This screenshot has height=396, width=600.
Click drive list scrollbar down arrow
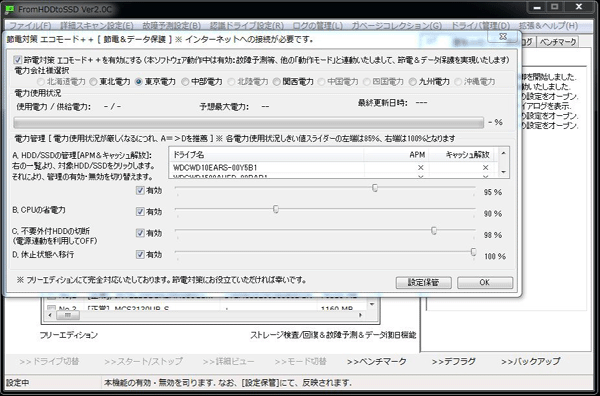point(504,173)
